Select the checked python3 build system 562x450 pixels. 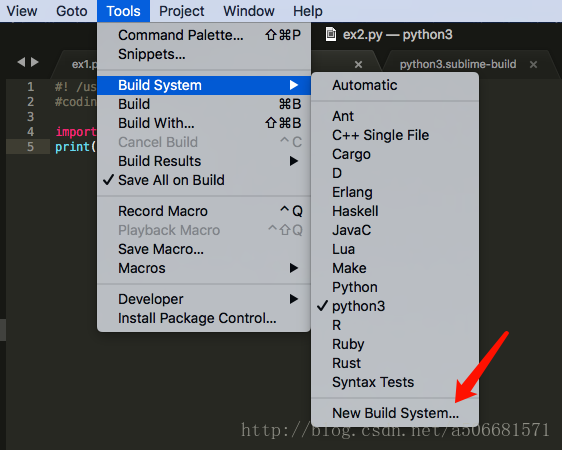pos(395,306)
